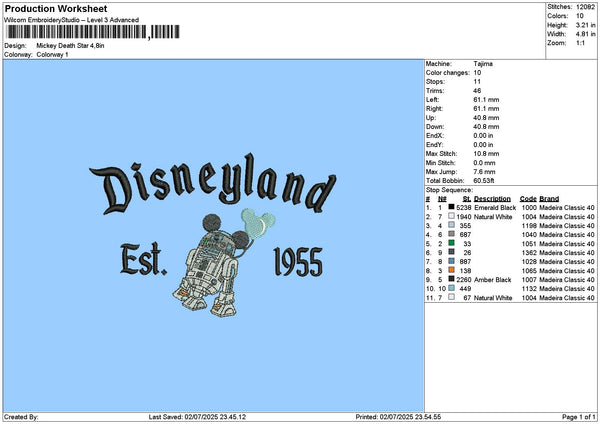Click the Total Bobbin value '60.53ft'

[484, 181]
